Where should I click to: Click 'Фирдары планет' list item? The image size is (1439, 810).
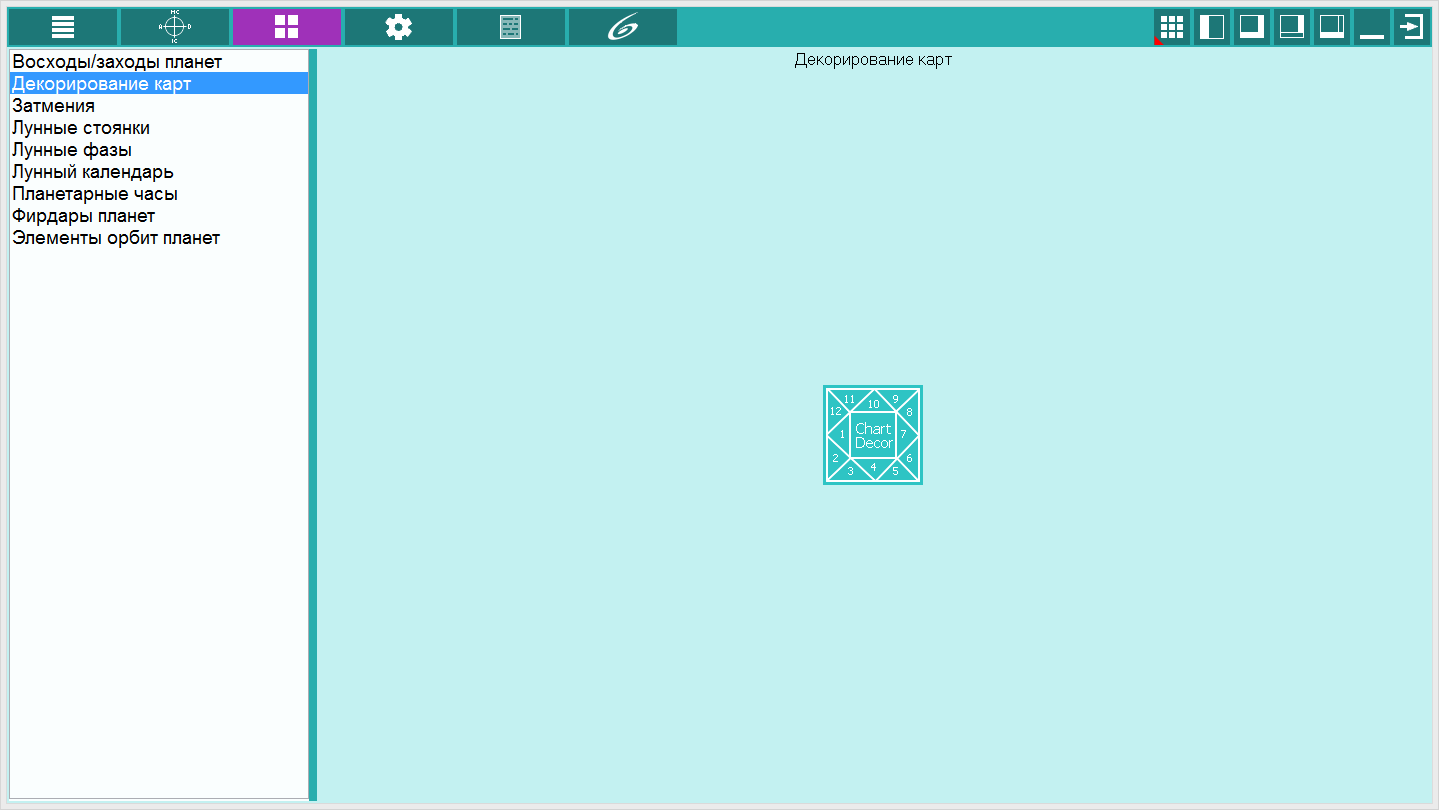coord(84,216)
